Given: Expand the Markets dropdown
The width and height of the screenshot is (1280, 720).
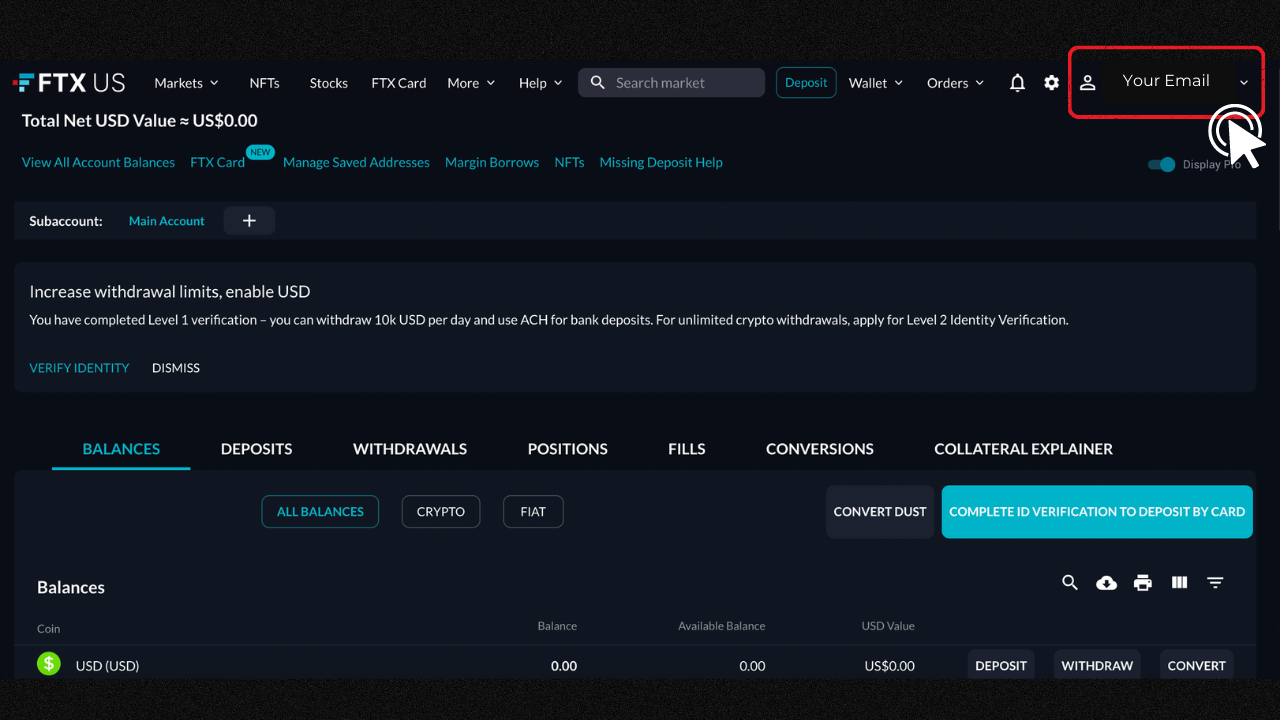Looking at the screenshot, I should click(187, 83).
